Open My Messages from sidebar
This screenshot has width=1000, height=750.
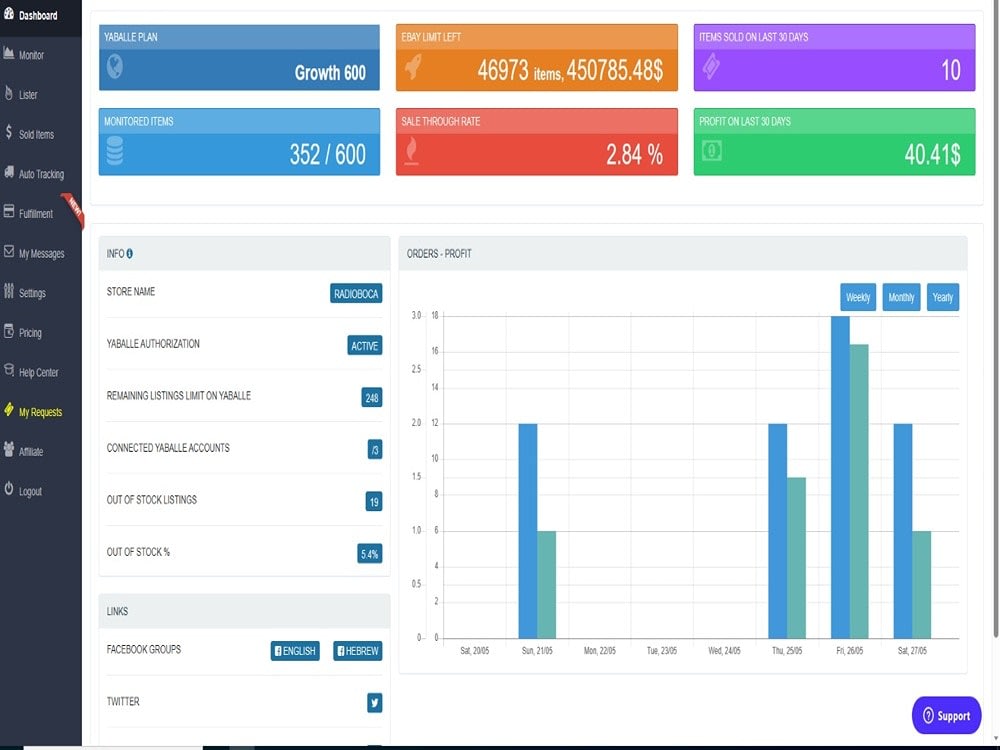41,253
